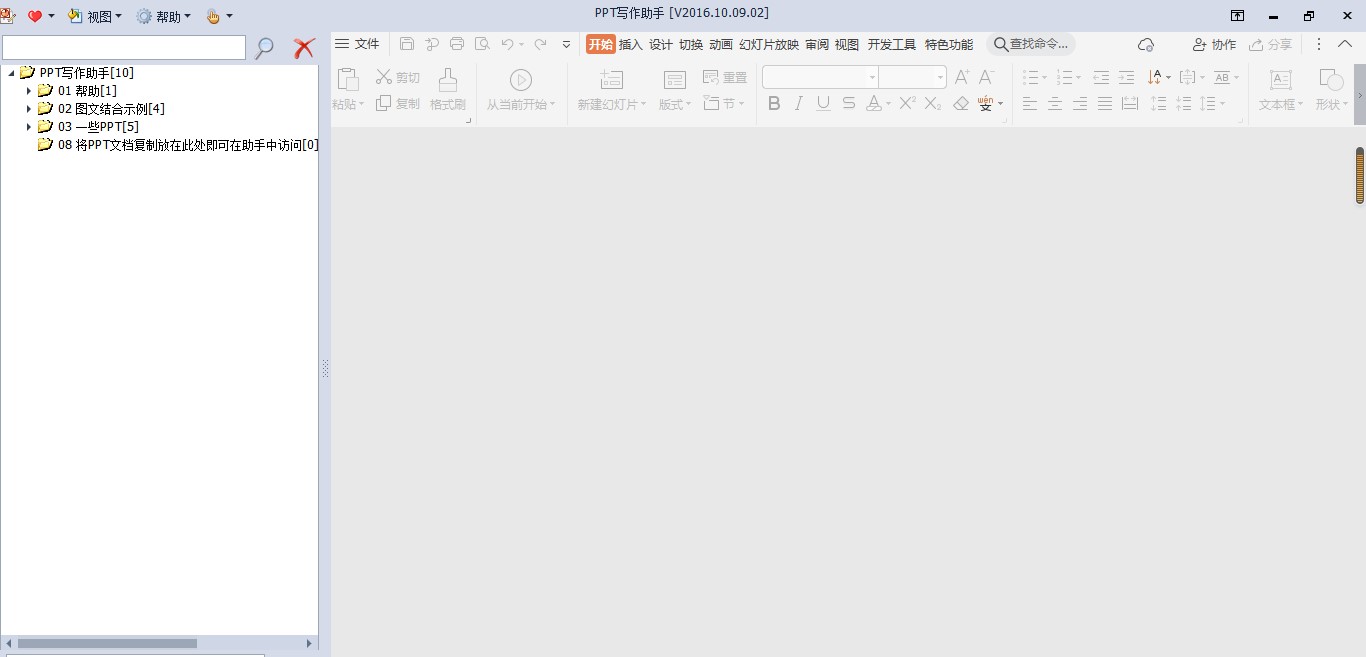This screenshot has height=657, width=1366.
Task: Click the 分享 share button
Action: 1270,44
